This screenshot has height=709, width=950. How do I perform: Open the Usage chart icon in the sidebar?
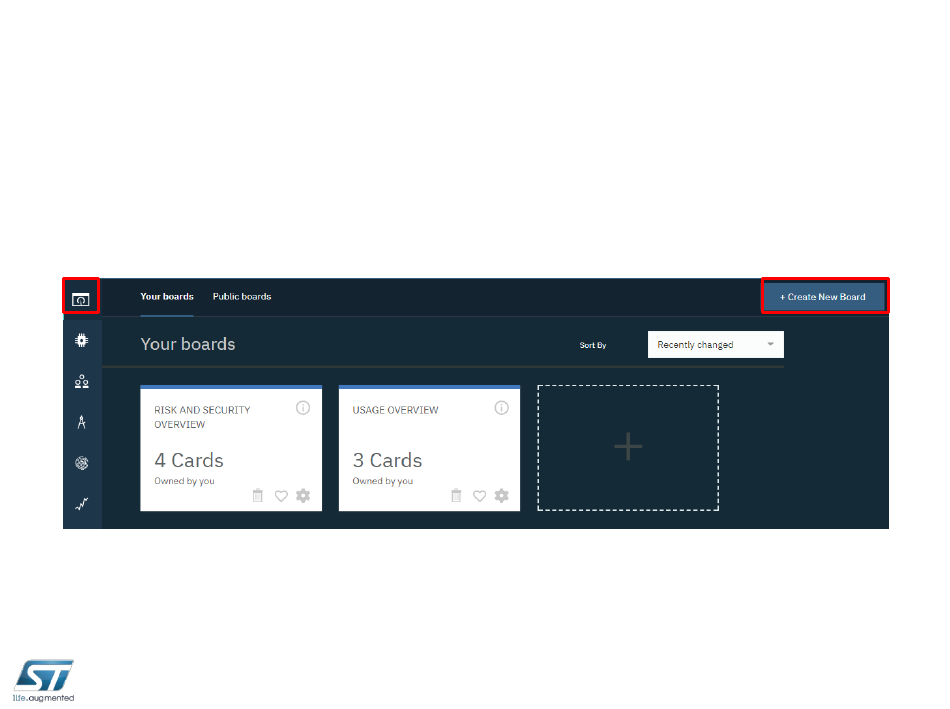point(81,504)
